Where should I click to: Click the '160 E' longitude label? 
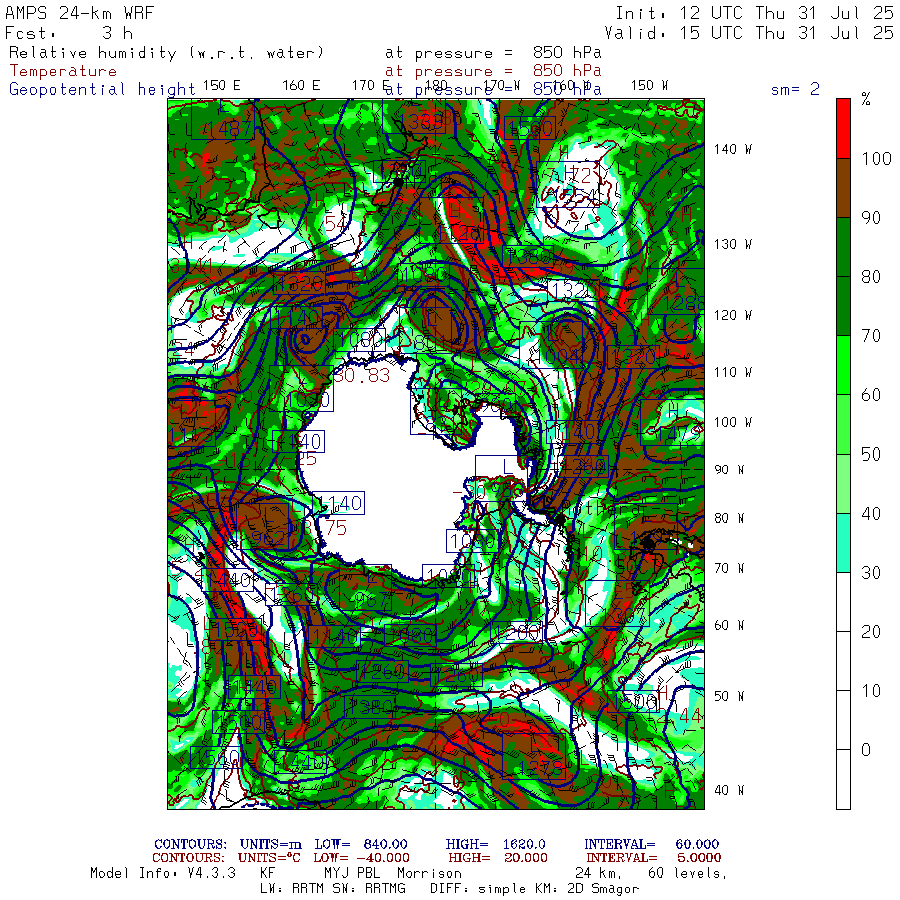pyautogui.click(x=301, y=86)
